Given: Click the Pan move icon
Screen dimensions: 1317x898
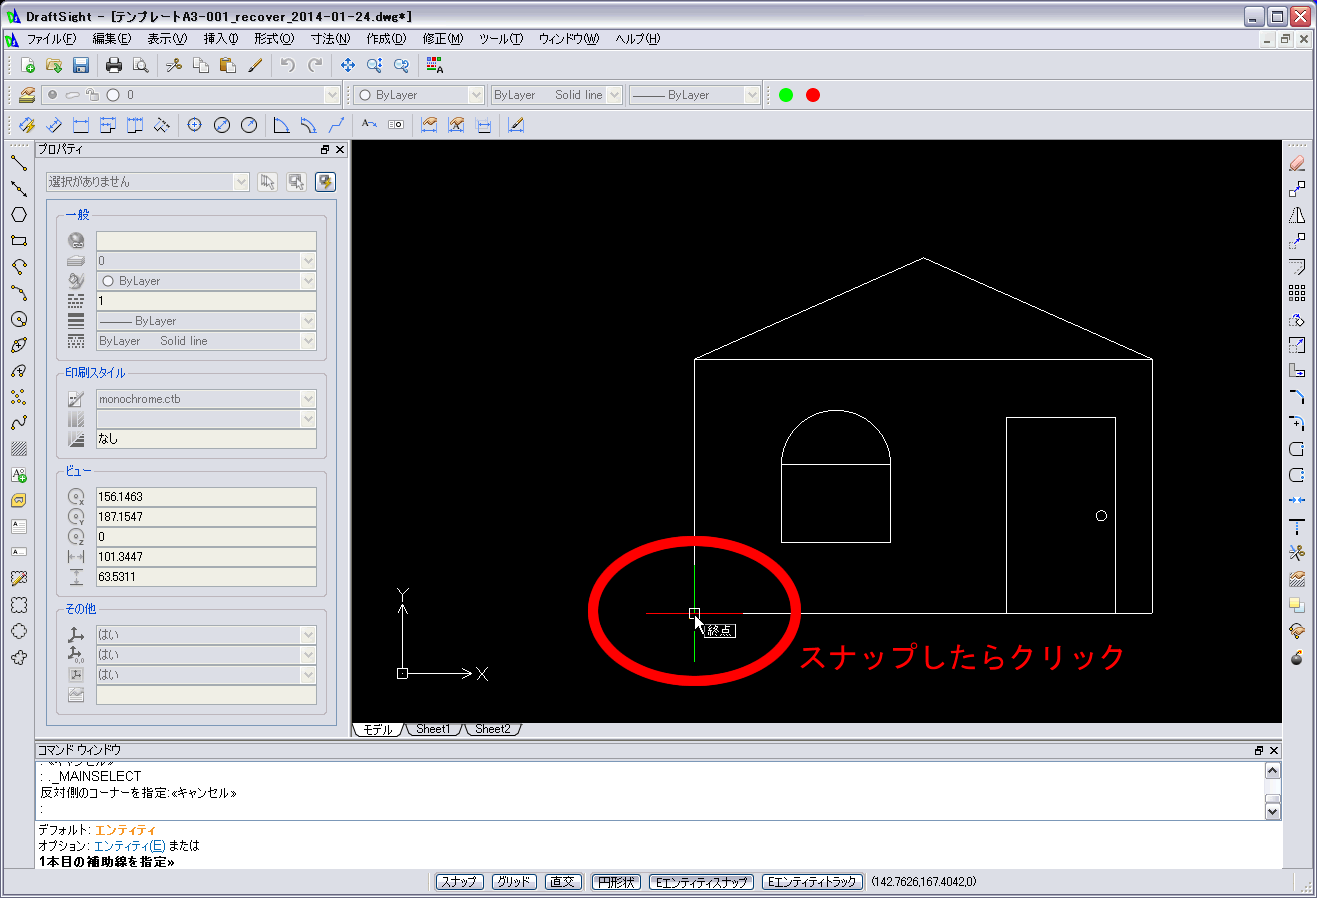Looking at the screenshot, I should [x=347, y=65].
